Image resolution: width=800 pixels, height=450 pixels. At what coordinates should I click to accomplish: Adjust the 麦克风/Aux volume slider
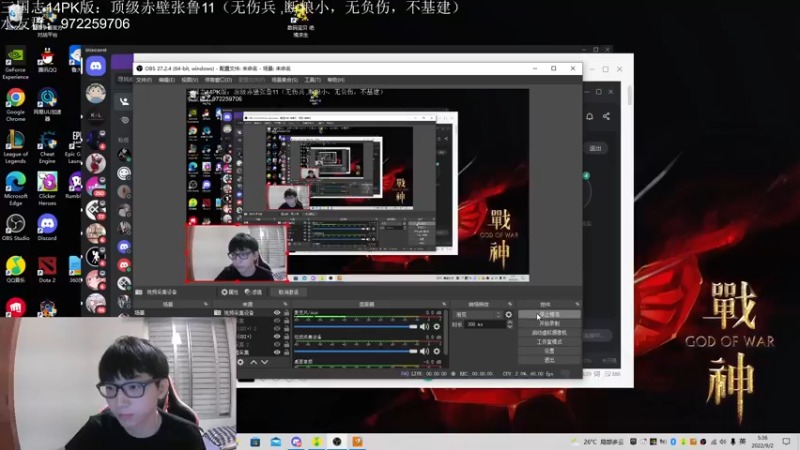click(356, 327)
